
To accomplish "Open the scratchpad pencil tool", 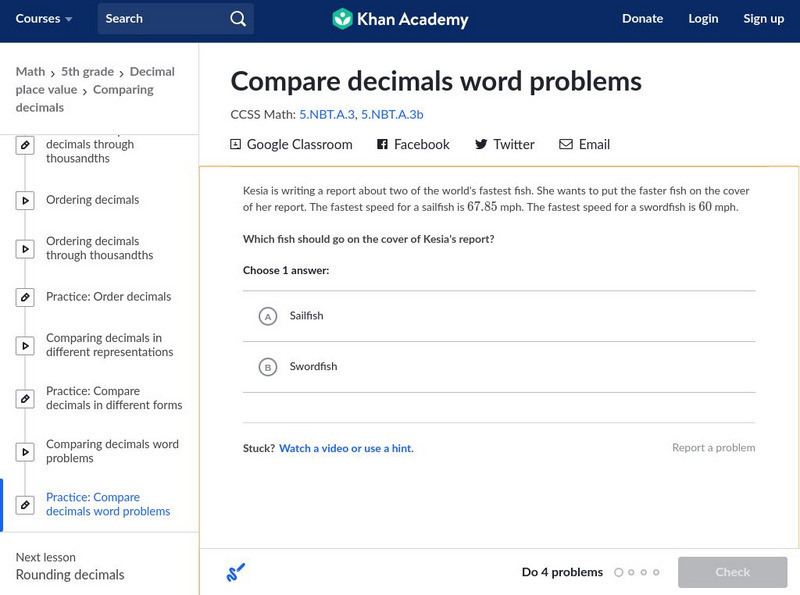I will pos(236,572).
